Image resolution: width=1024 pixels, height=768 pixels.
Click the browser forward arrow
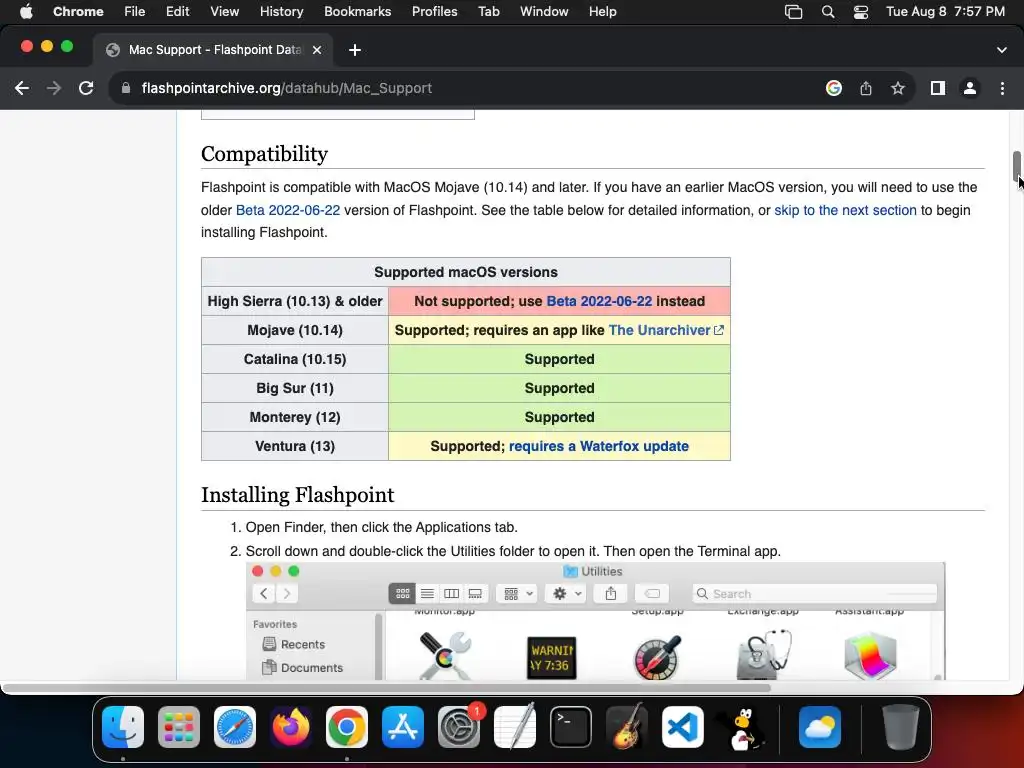(x=54, y=88)
